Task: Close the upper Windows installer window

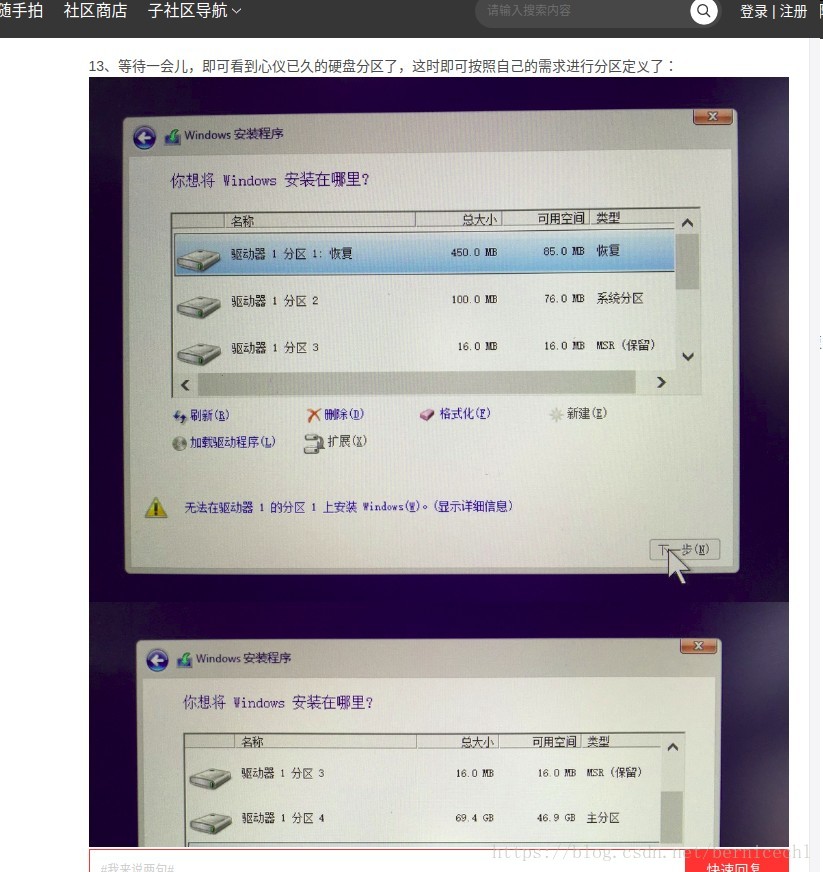Action: (713, 117)
